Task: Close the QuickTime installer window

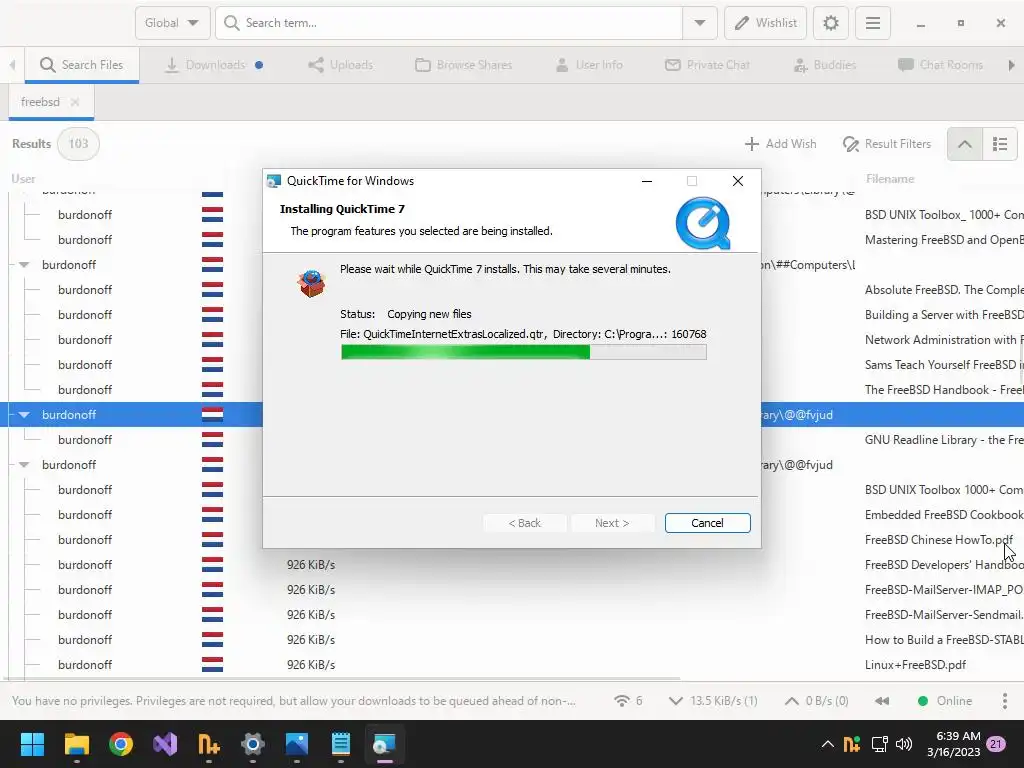Action: click(737, 181)
